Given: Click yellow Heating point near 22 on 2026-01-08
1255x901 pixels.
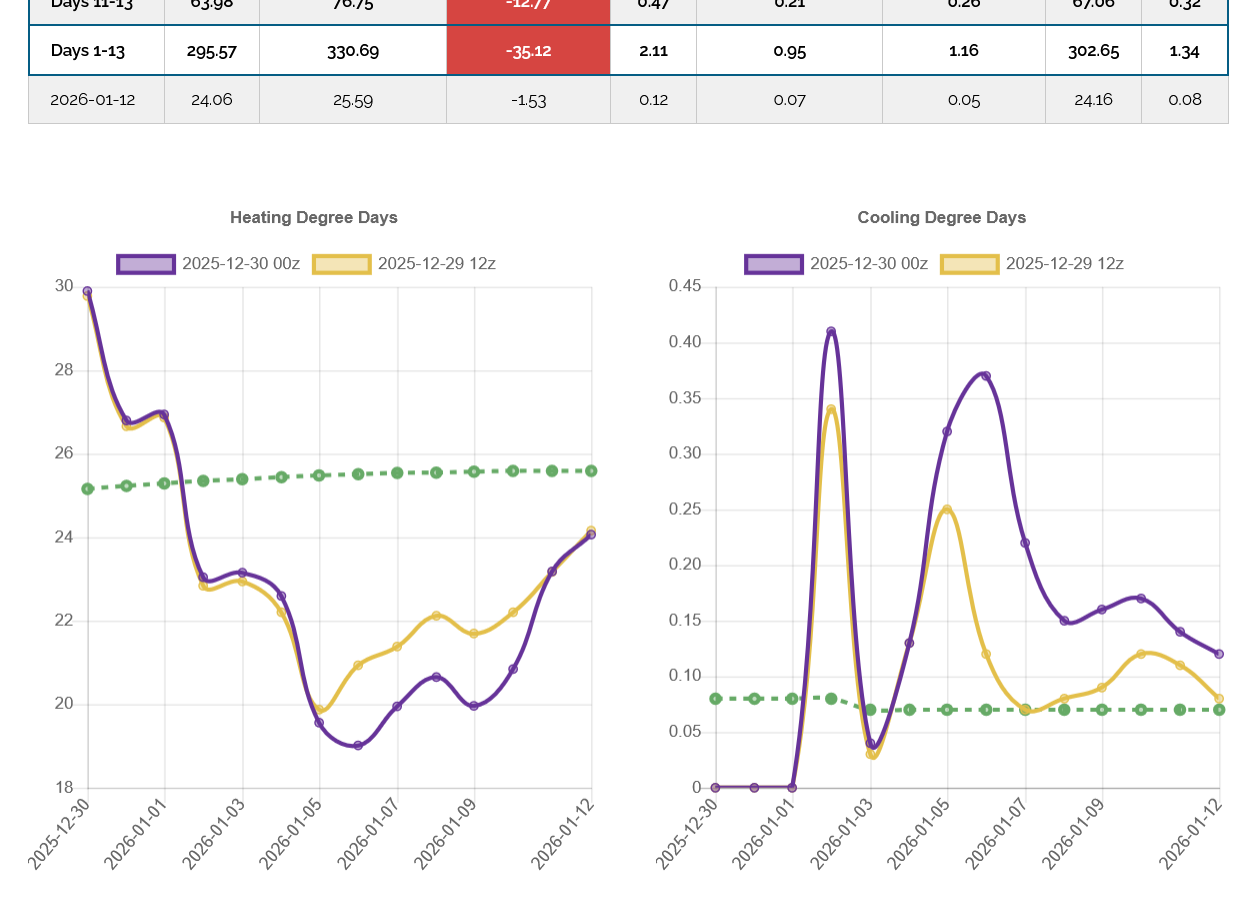Looking at the screenshot, I should [436, 616].
